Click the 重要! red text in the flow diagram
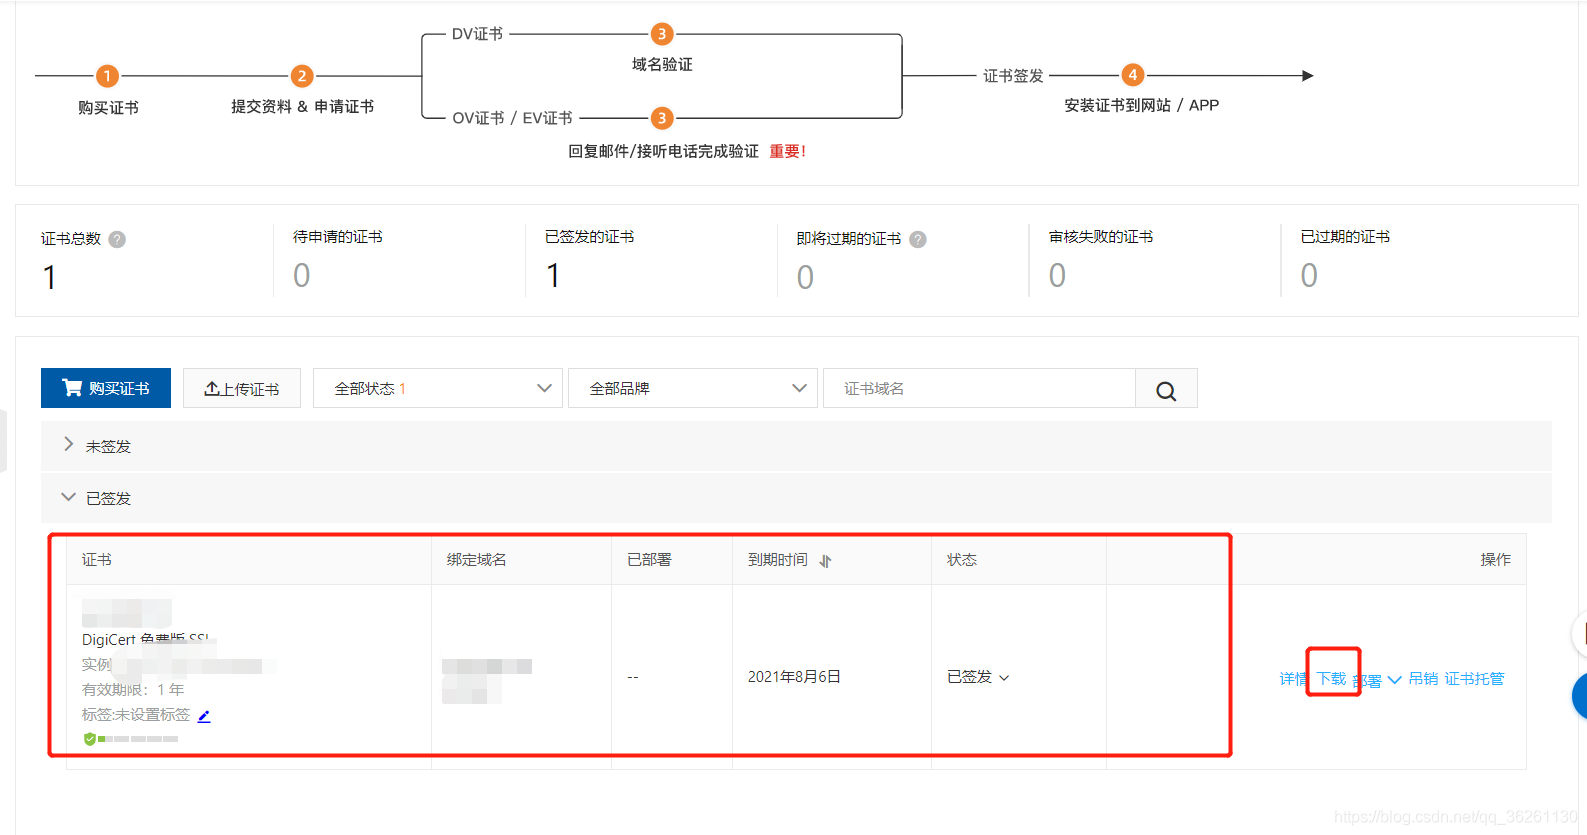The image size is (1587, 835). pyautogui.click(x=788, y=151)
